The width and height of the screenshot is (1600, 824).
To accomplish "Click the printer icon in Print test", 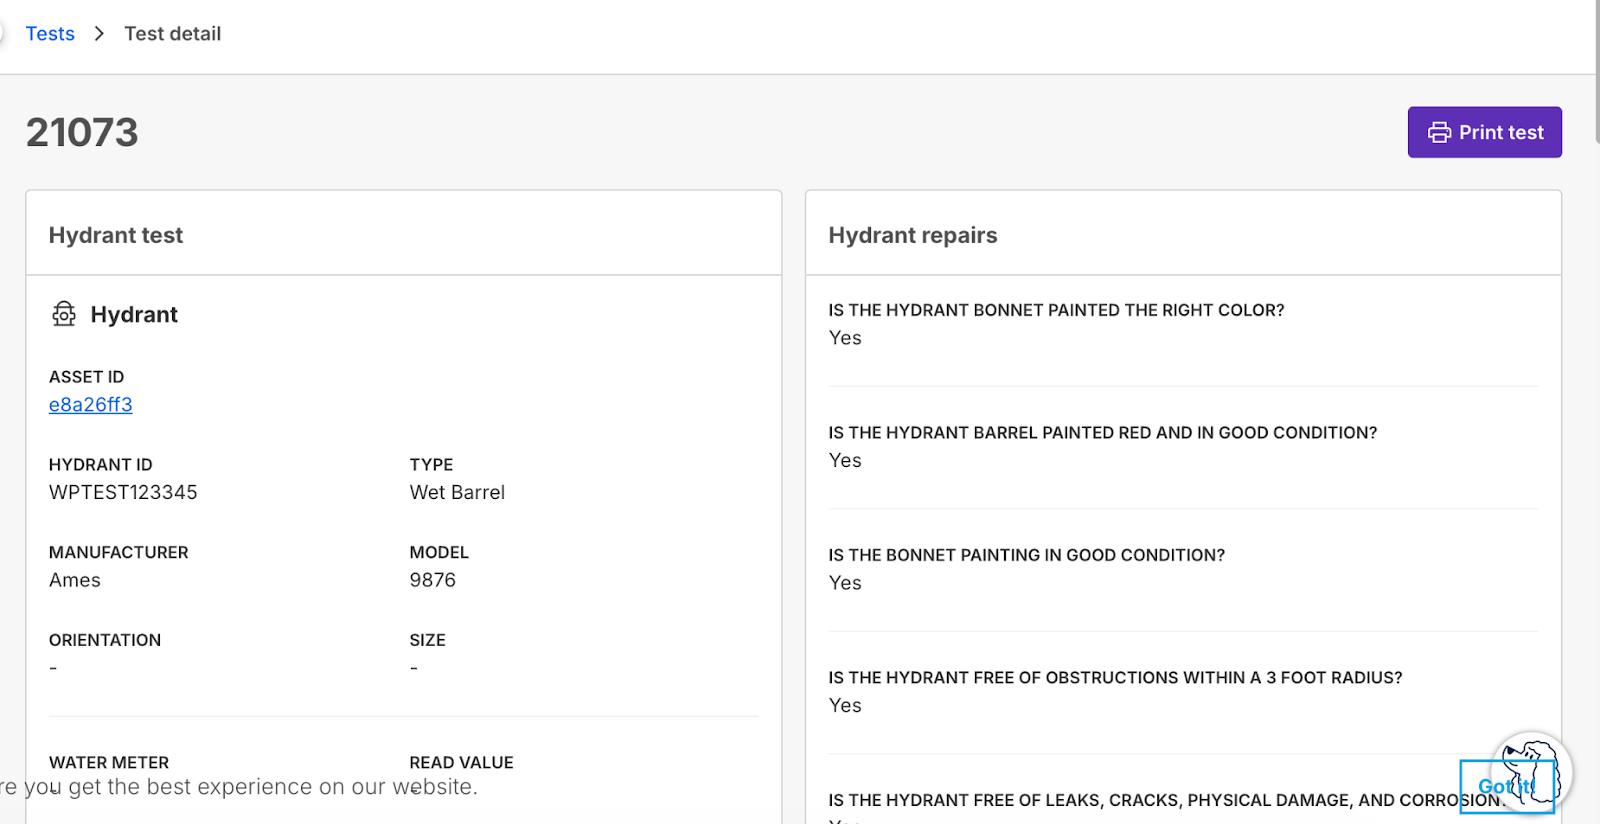I will pos(1439,133).
